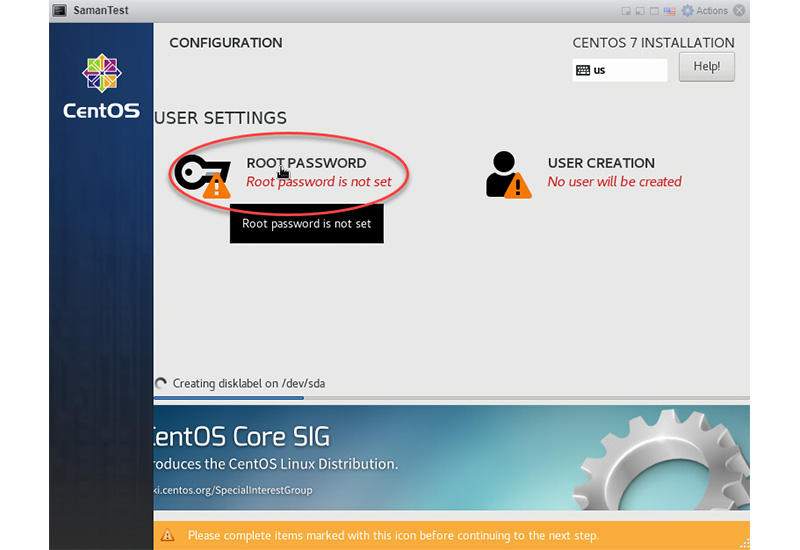Click the SamanTest console window icon
The width and height of the screenshot is (800, 550).
(59, 11)
